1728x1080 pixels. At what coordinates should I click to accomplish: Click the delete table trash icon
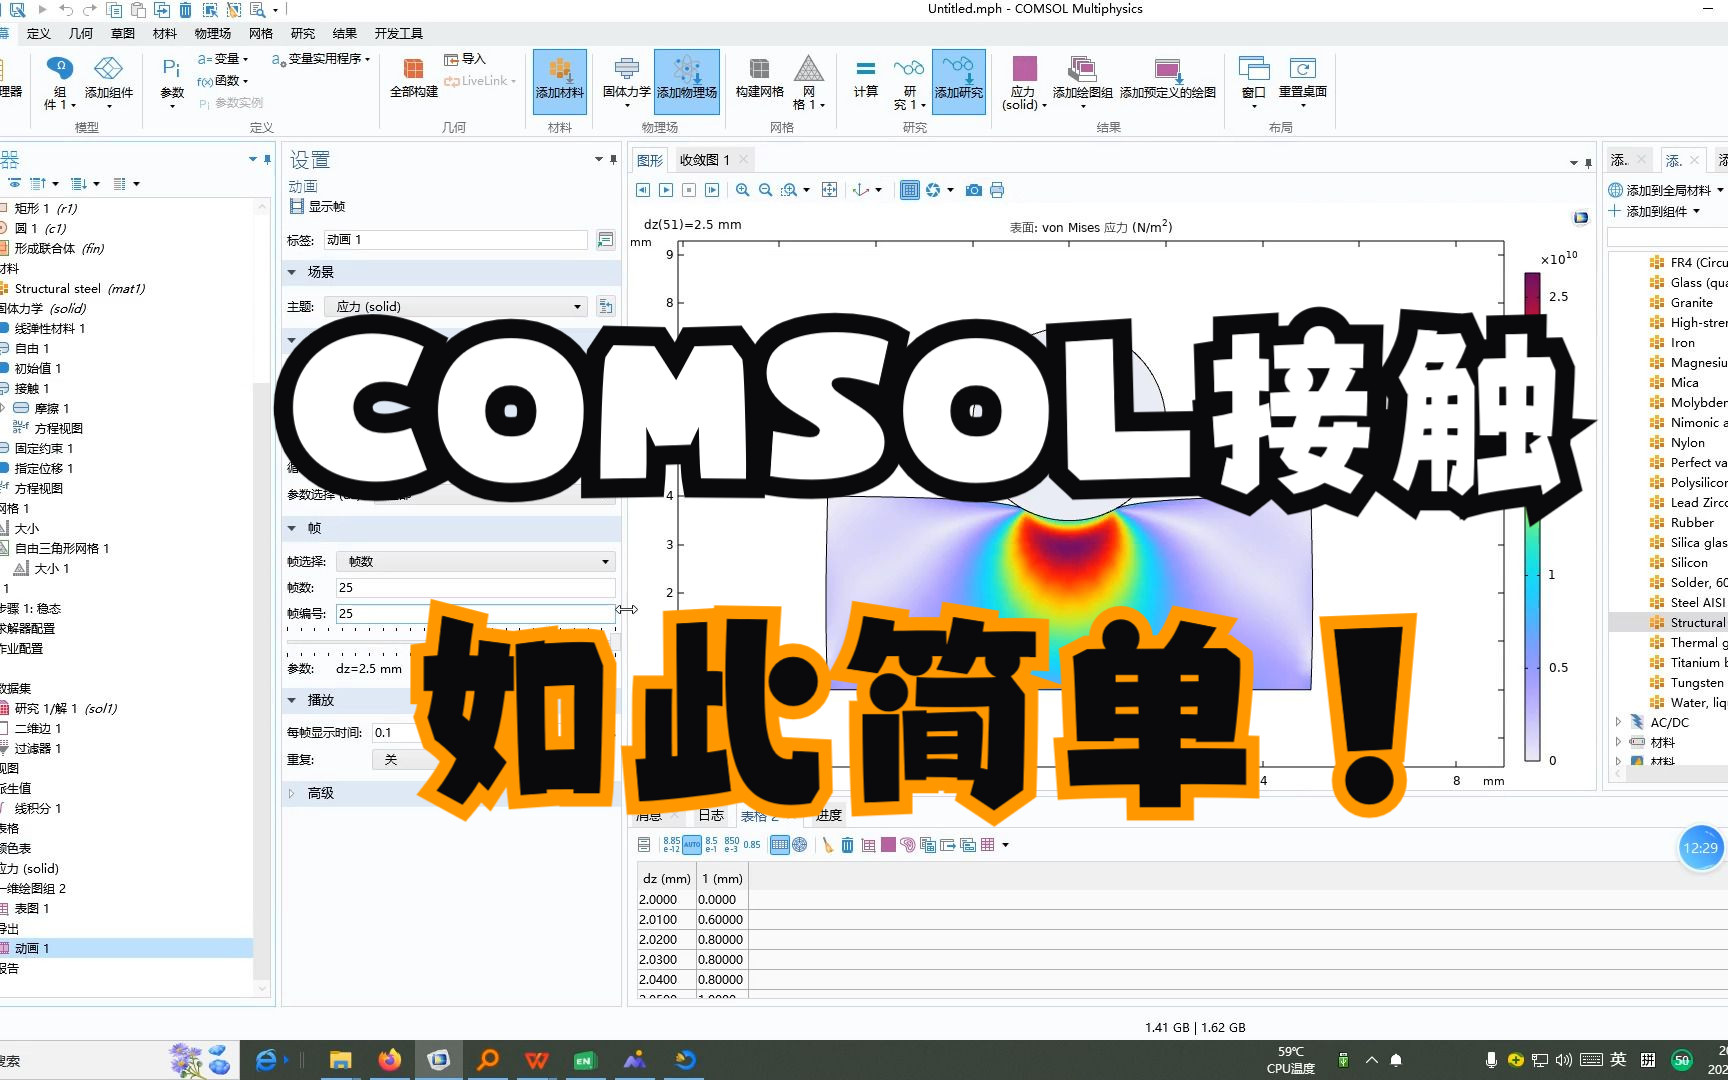(x=847, y=845)
